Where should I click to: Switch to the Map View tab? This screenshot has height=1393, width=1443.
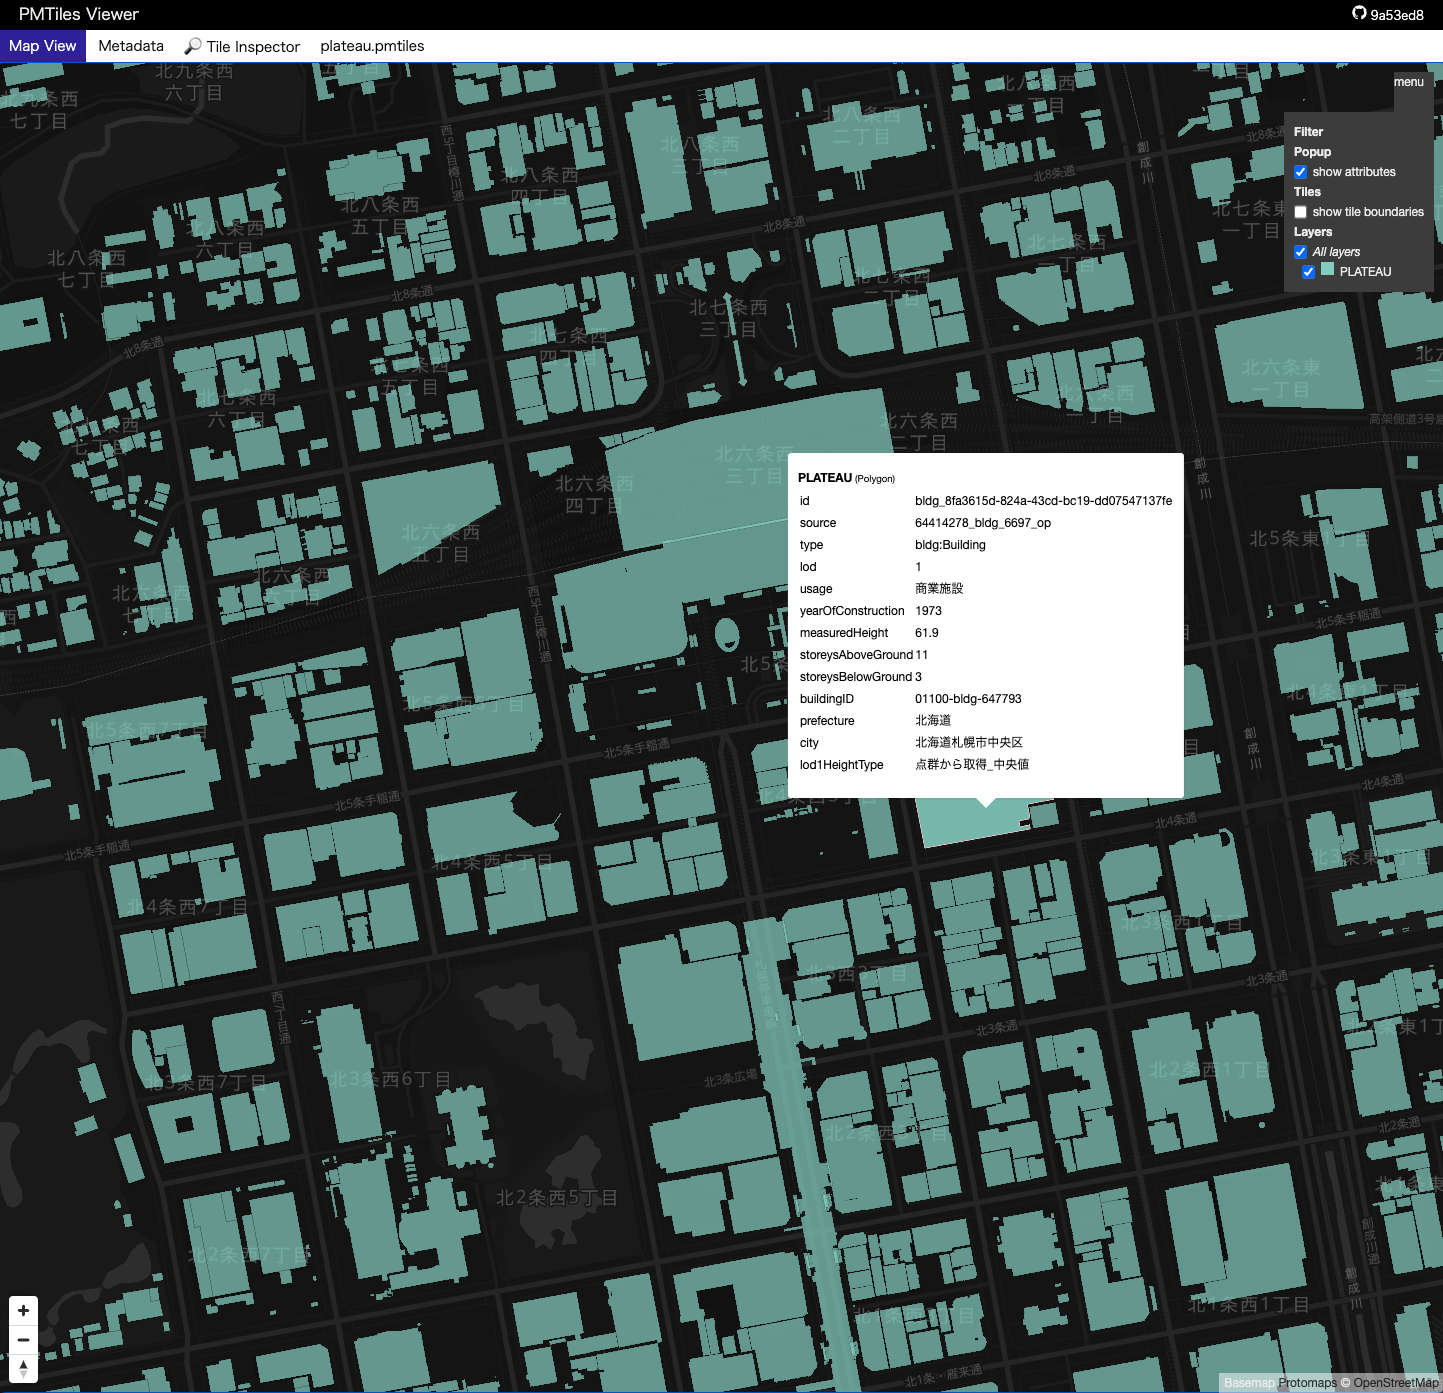point(43,46)
